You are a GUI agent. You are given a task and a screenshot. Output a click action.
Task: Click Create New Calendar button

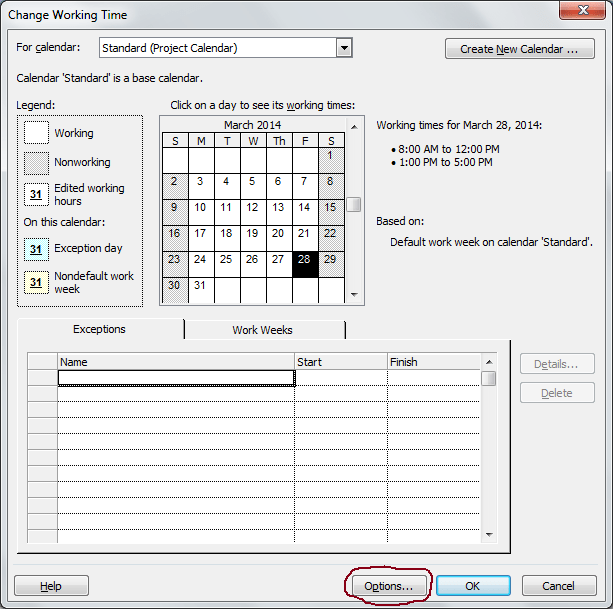point(520,49)
